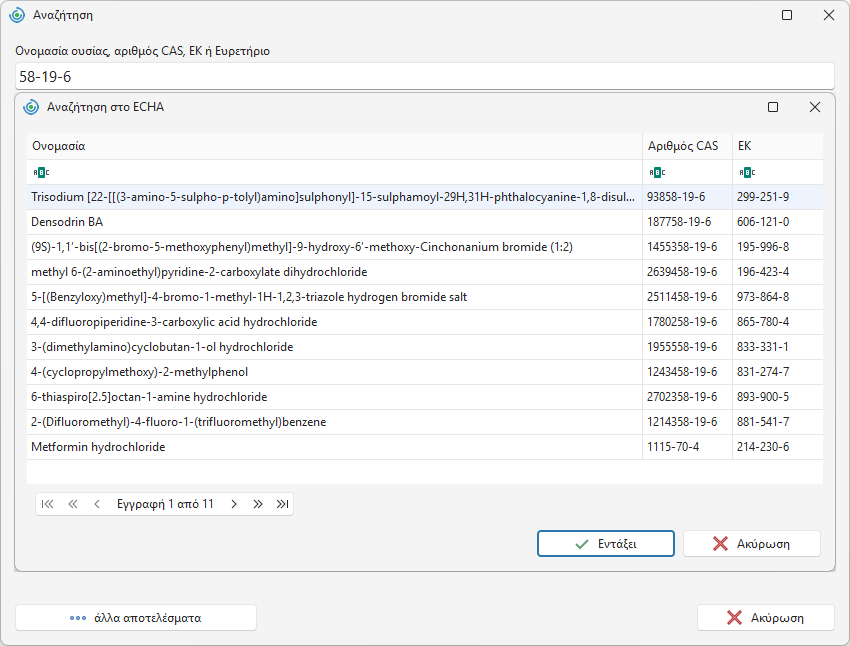This screenshot has width=850, height=646.
Task: Select the Densodrin BA row
Action: pyautogui.click(x=425, y=222)
